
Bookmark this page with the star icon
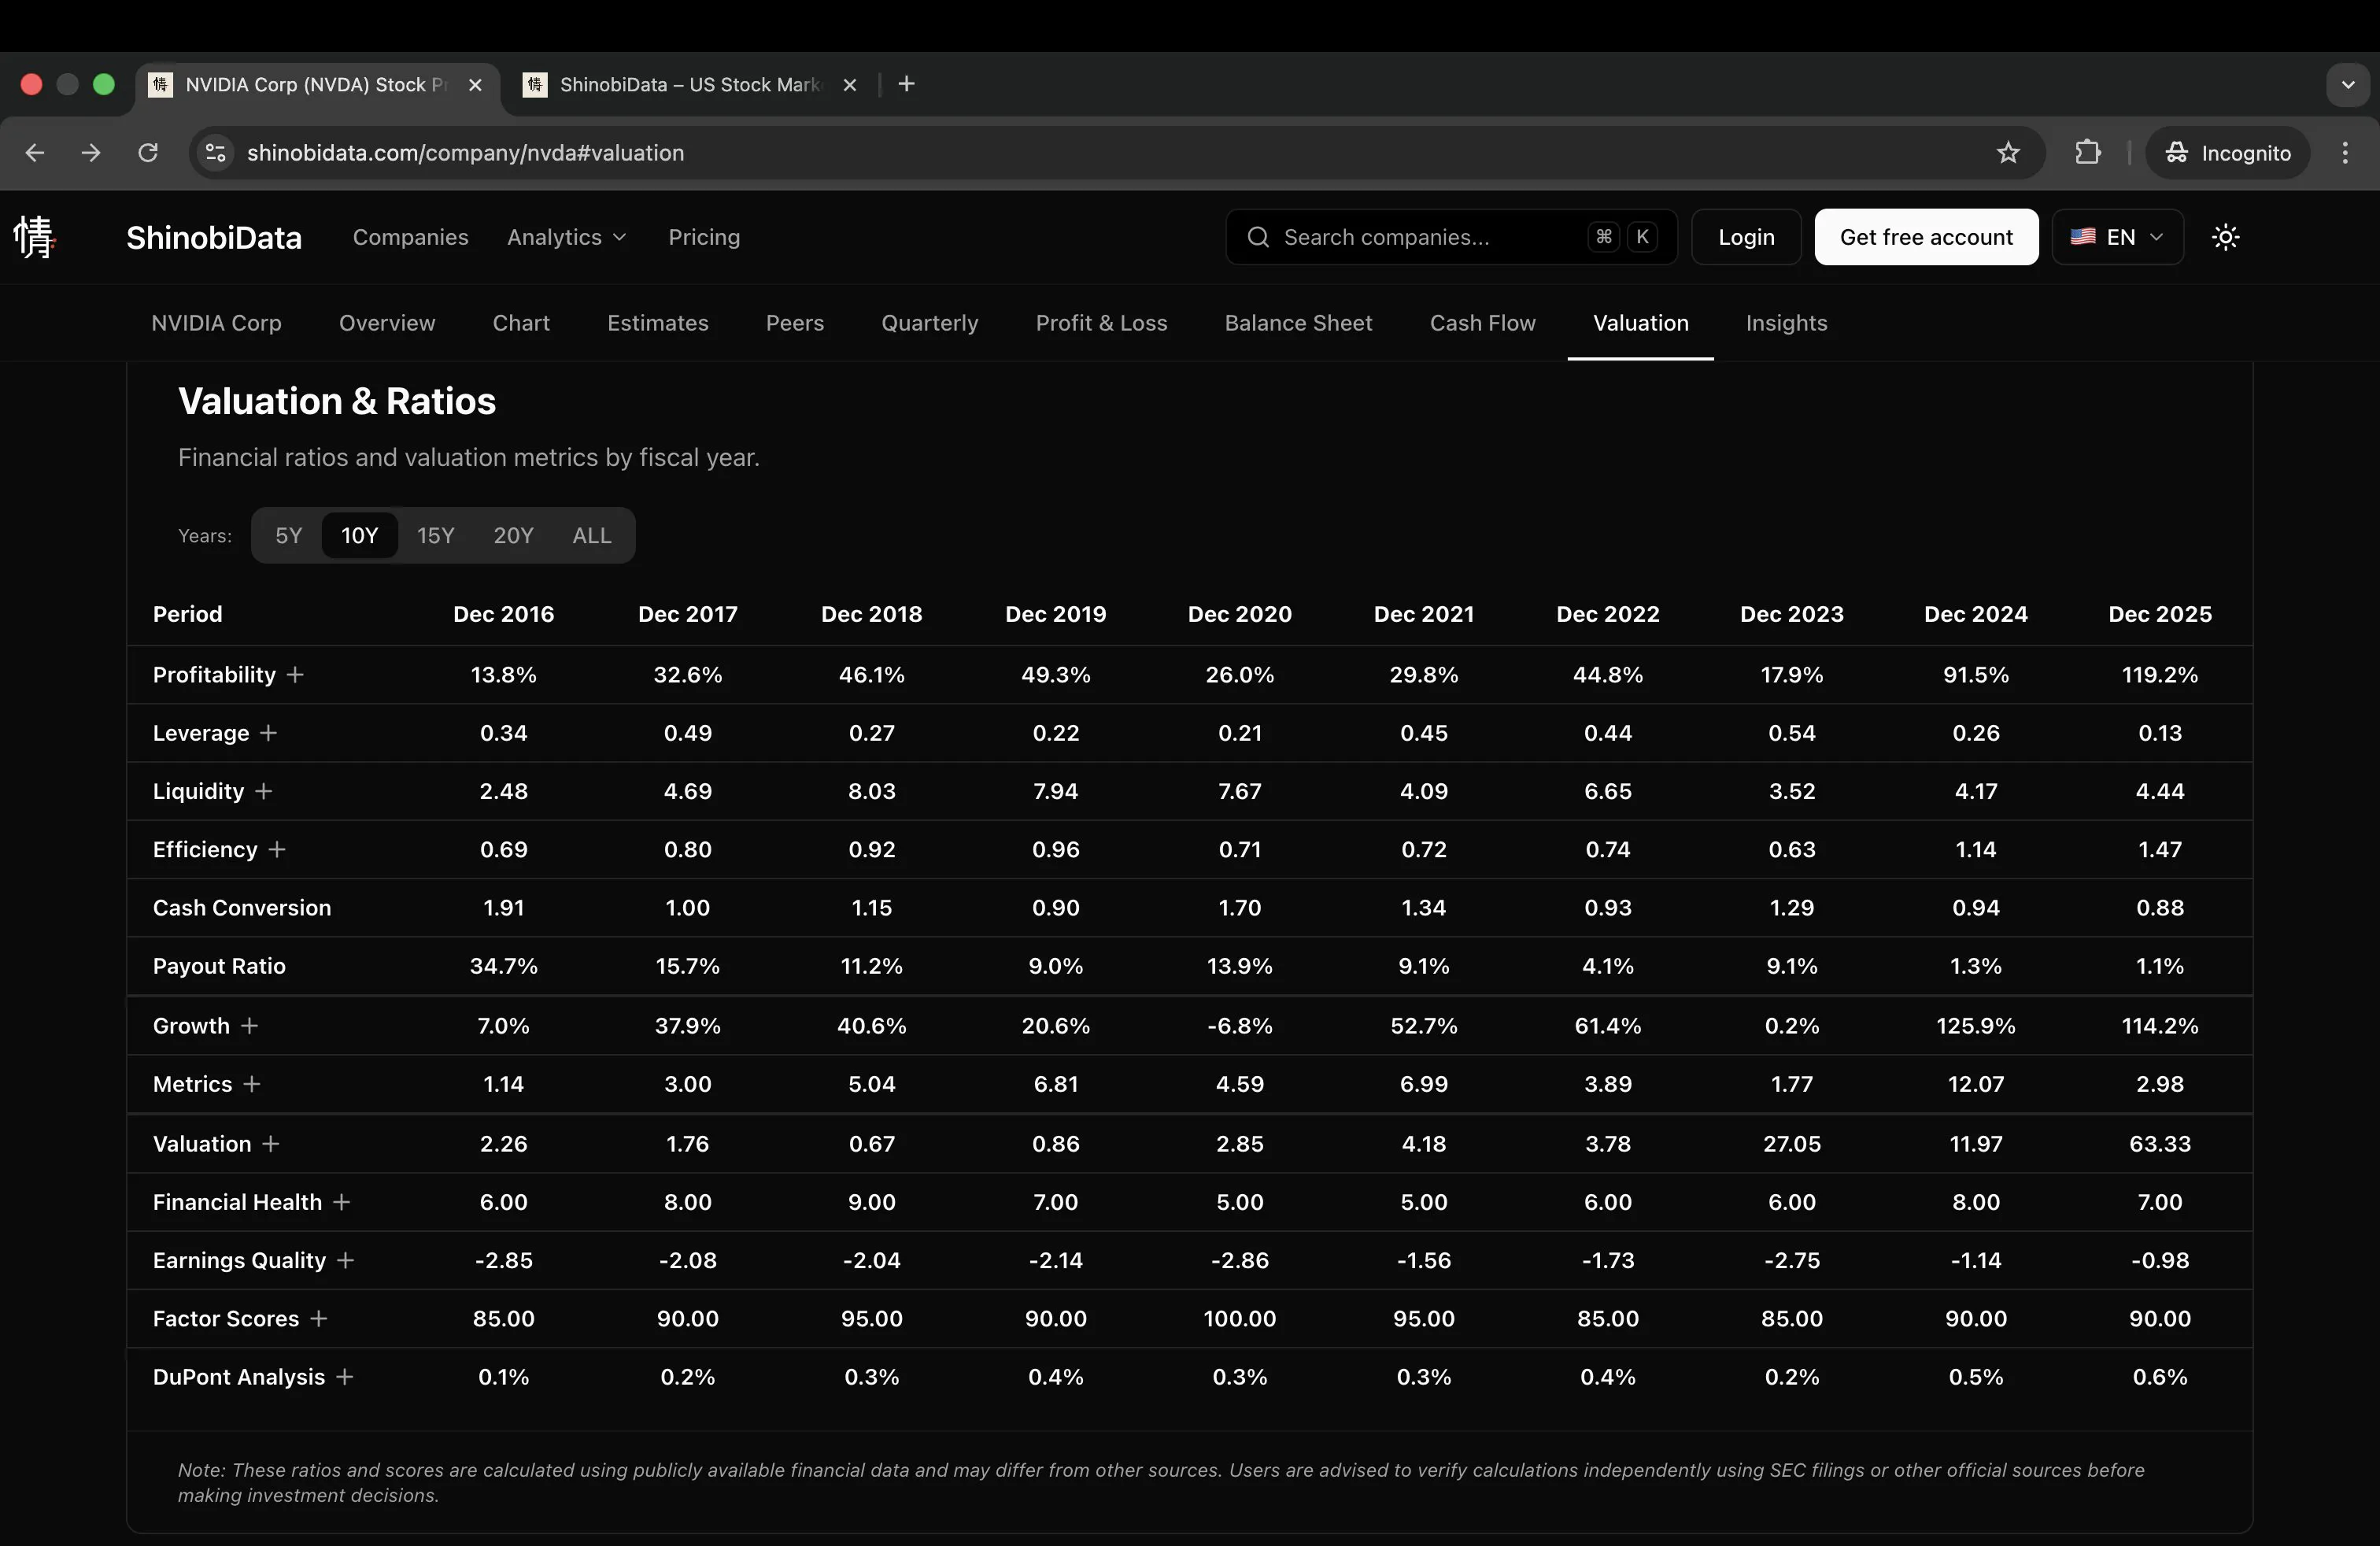coord(2008,152)
